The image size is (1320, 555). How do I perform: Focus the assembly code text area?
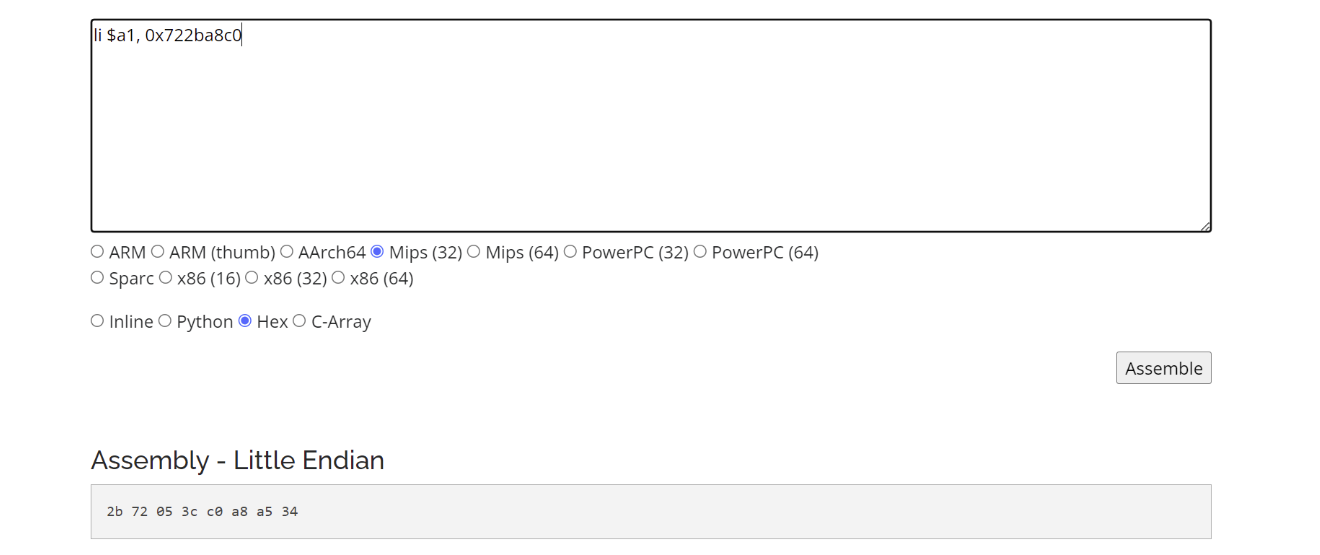(x=651, y=126)
